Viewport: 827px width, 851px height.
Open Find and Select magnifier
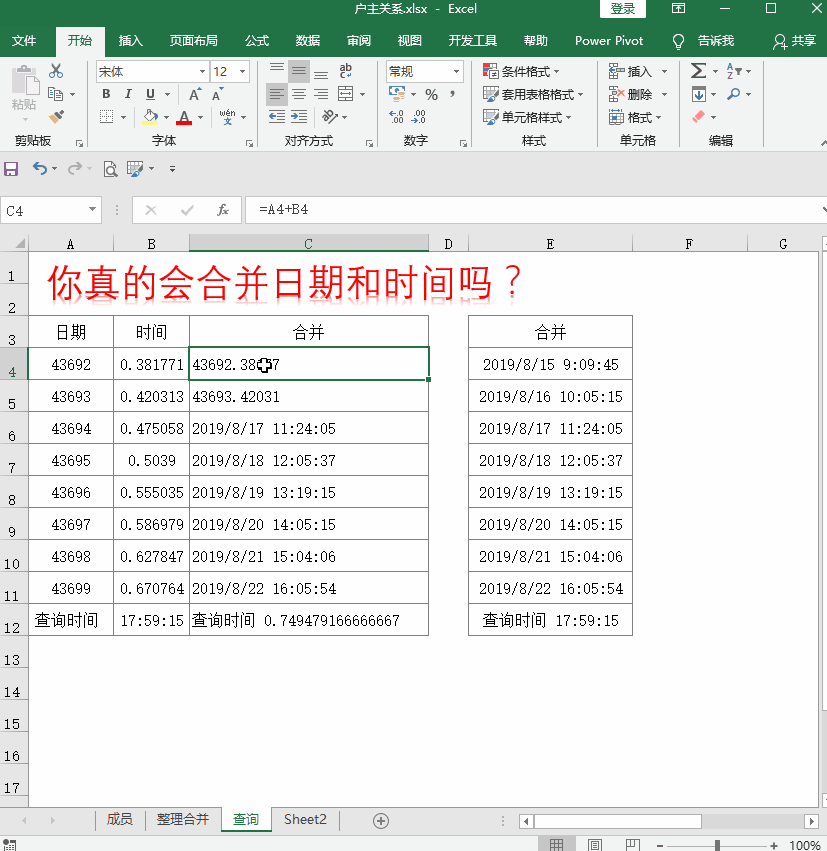[x=733, y=94]
